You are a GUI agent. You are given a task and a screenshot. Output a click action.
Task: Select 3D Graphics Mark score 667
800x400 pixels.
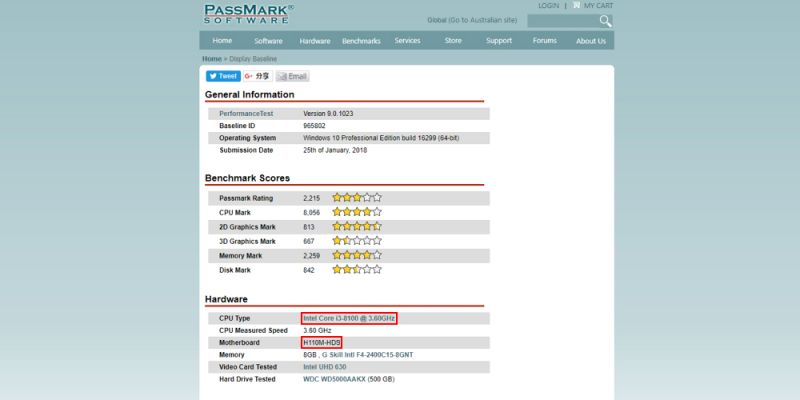point(309,241)
